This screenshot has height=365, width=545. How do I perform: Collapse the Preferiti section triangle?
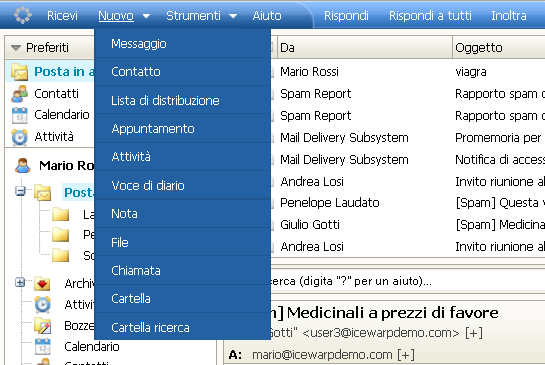16,48
